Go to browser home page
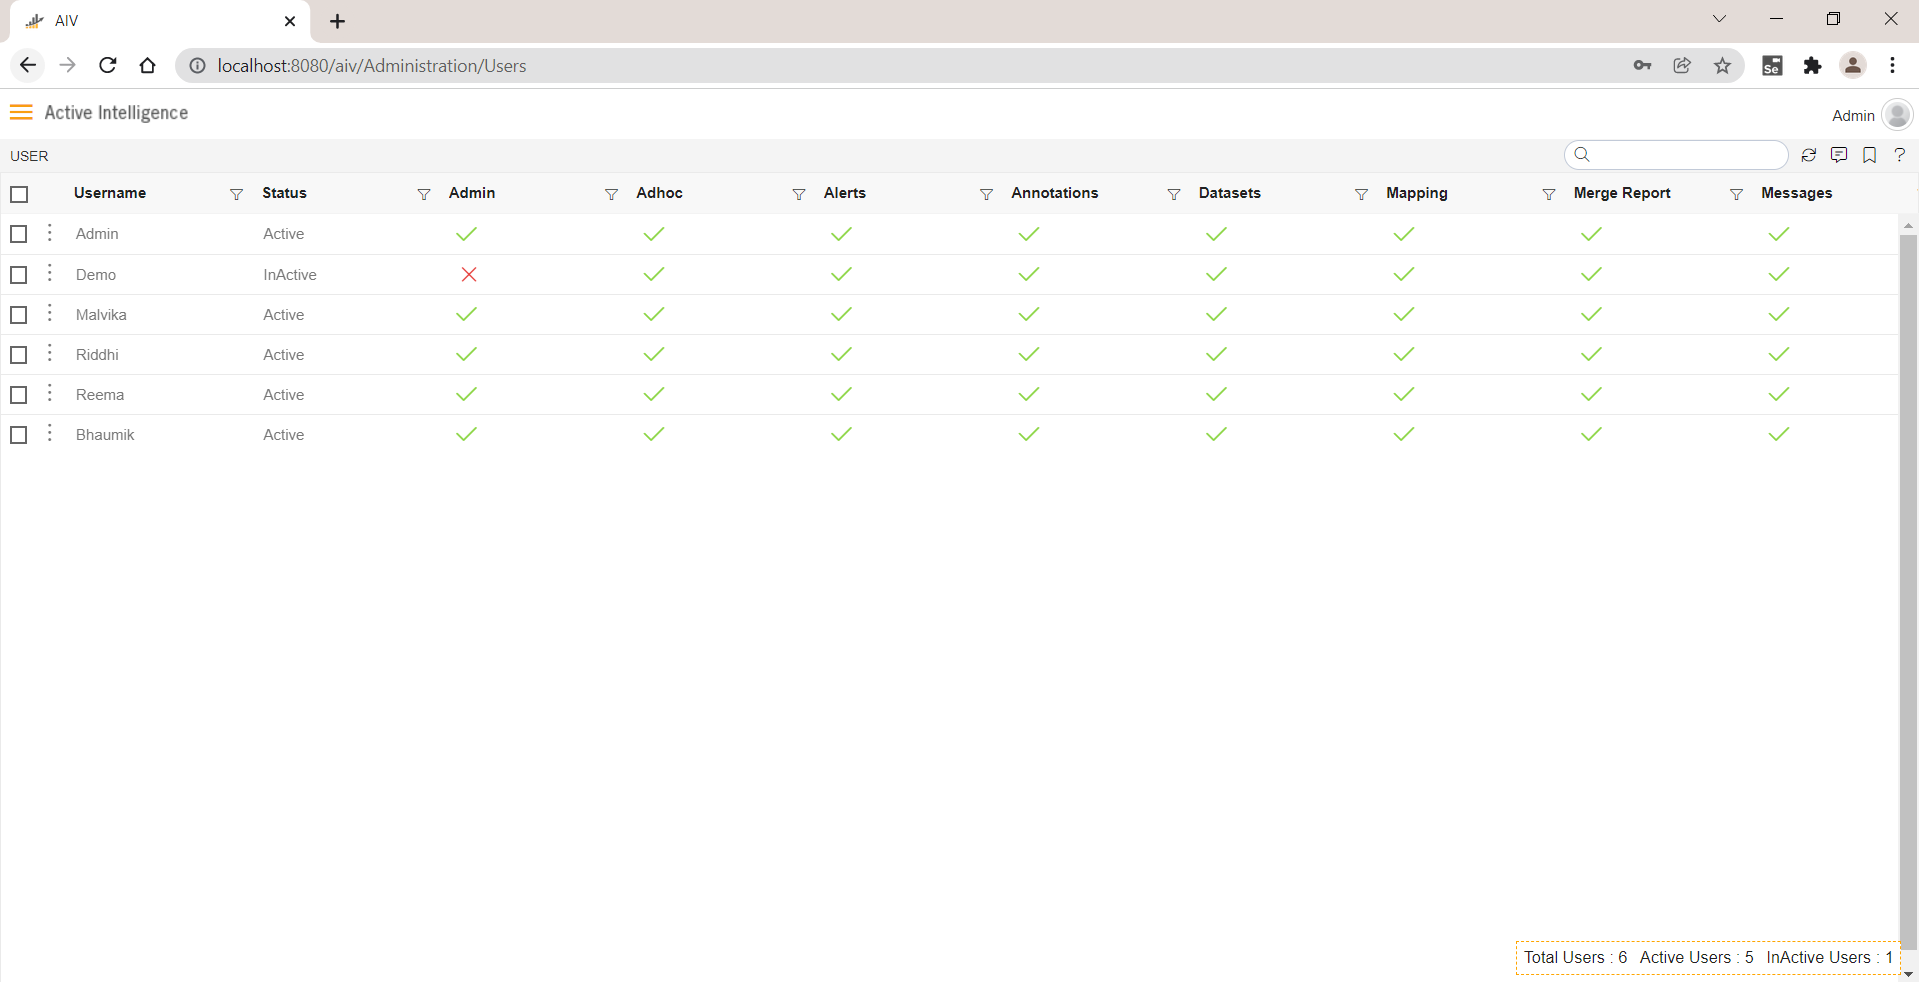Viewport: 1919px width, 982px height. click(148, 65)
